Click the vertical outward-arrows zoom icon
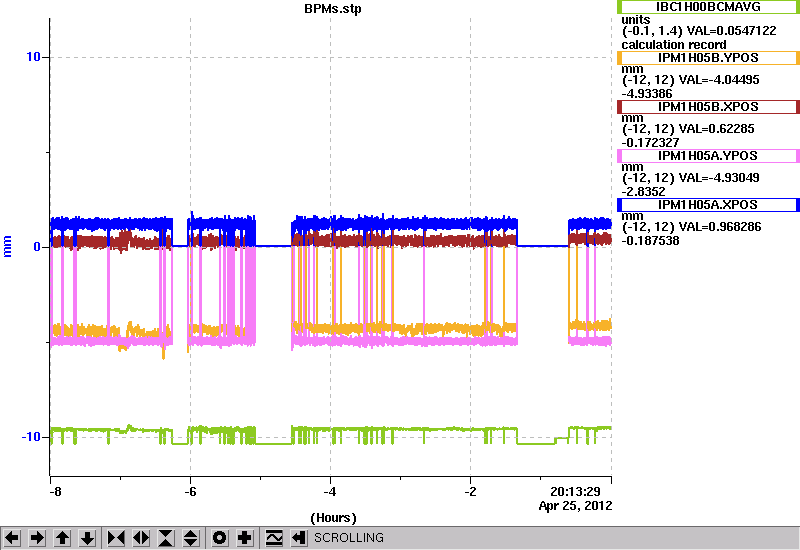Viewport: 800px width, 550px height. click(191, 538)
